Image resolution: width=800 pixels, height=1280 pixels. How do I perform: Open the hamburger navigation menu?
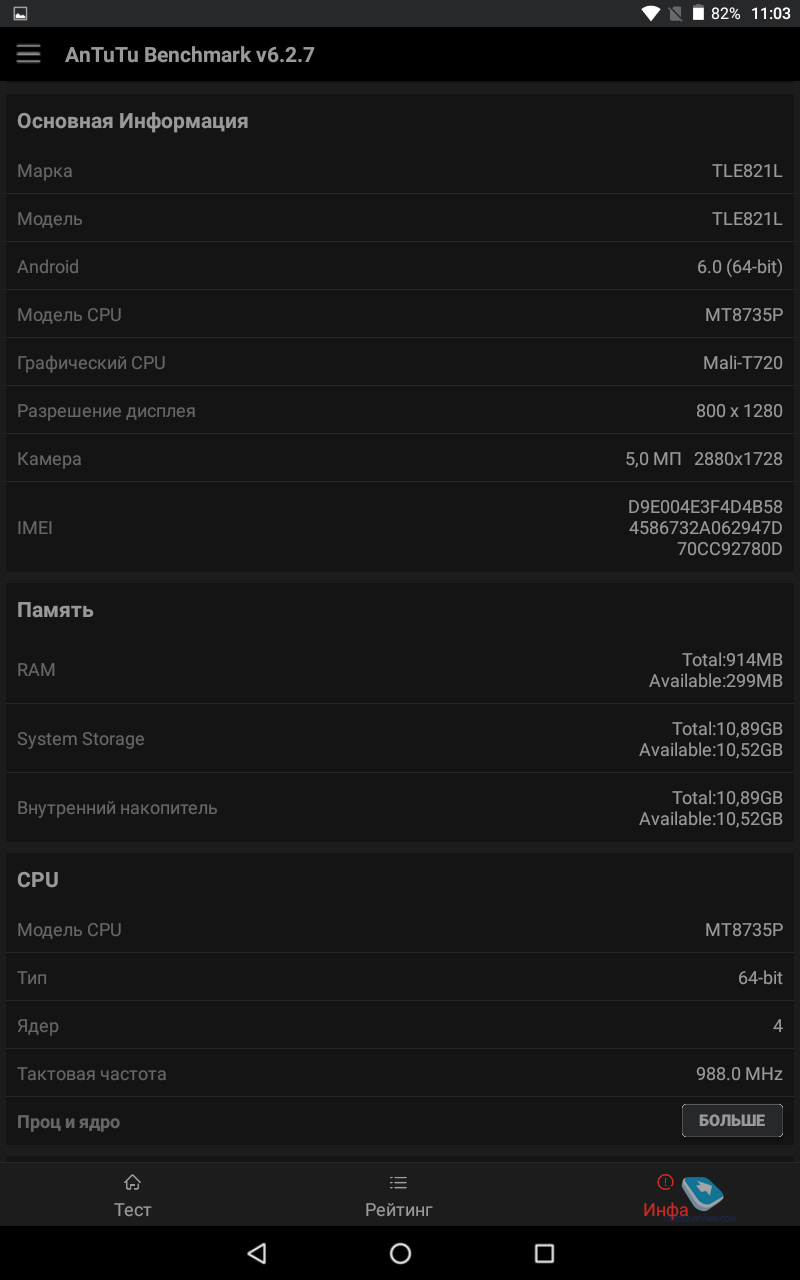click(28, 54)
